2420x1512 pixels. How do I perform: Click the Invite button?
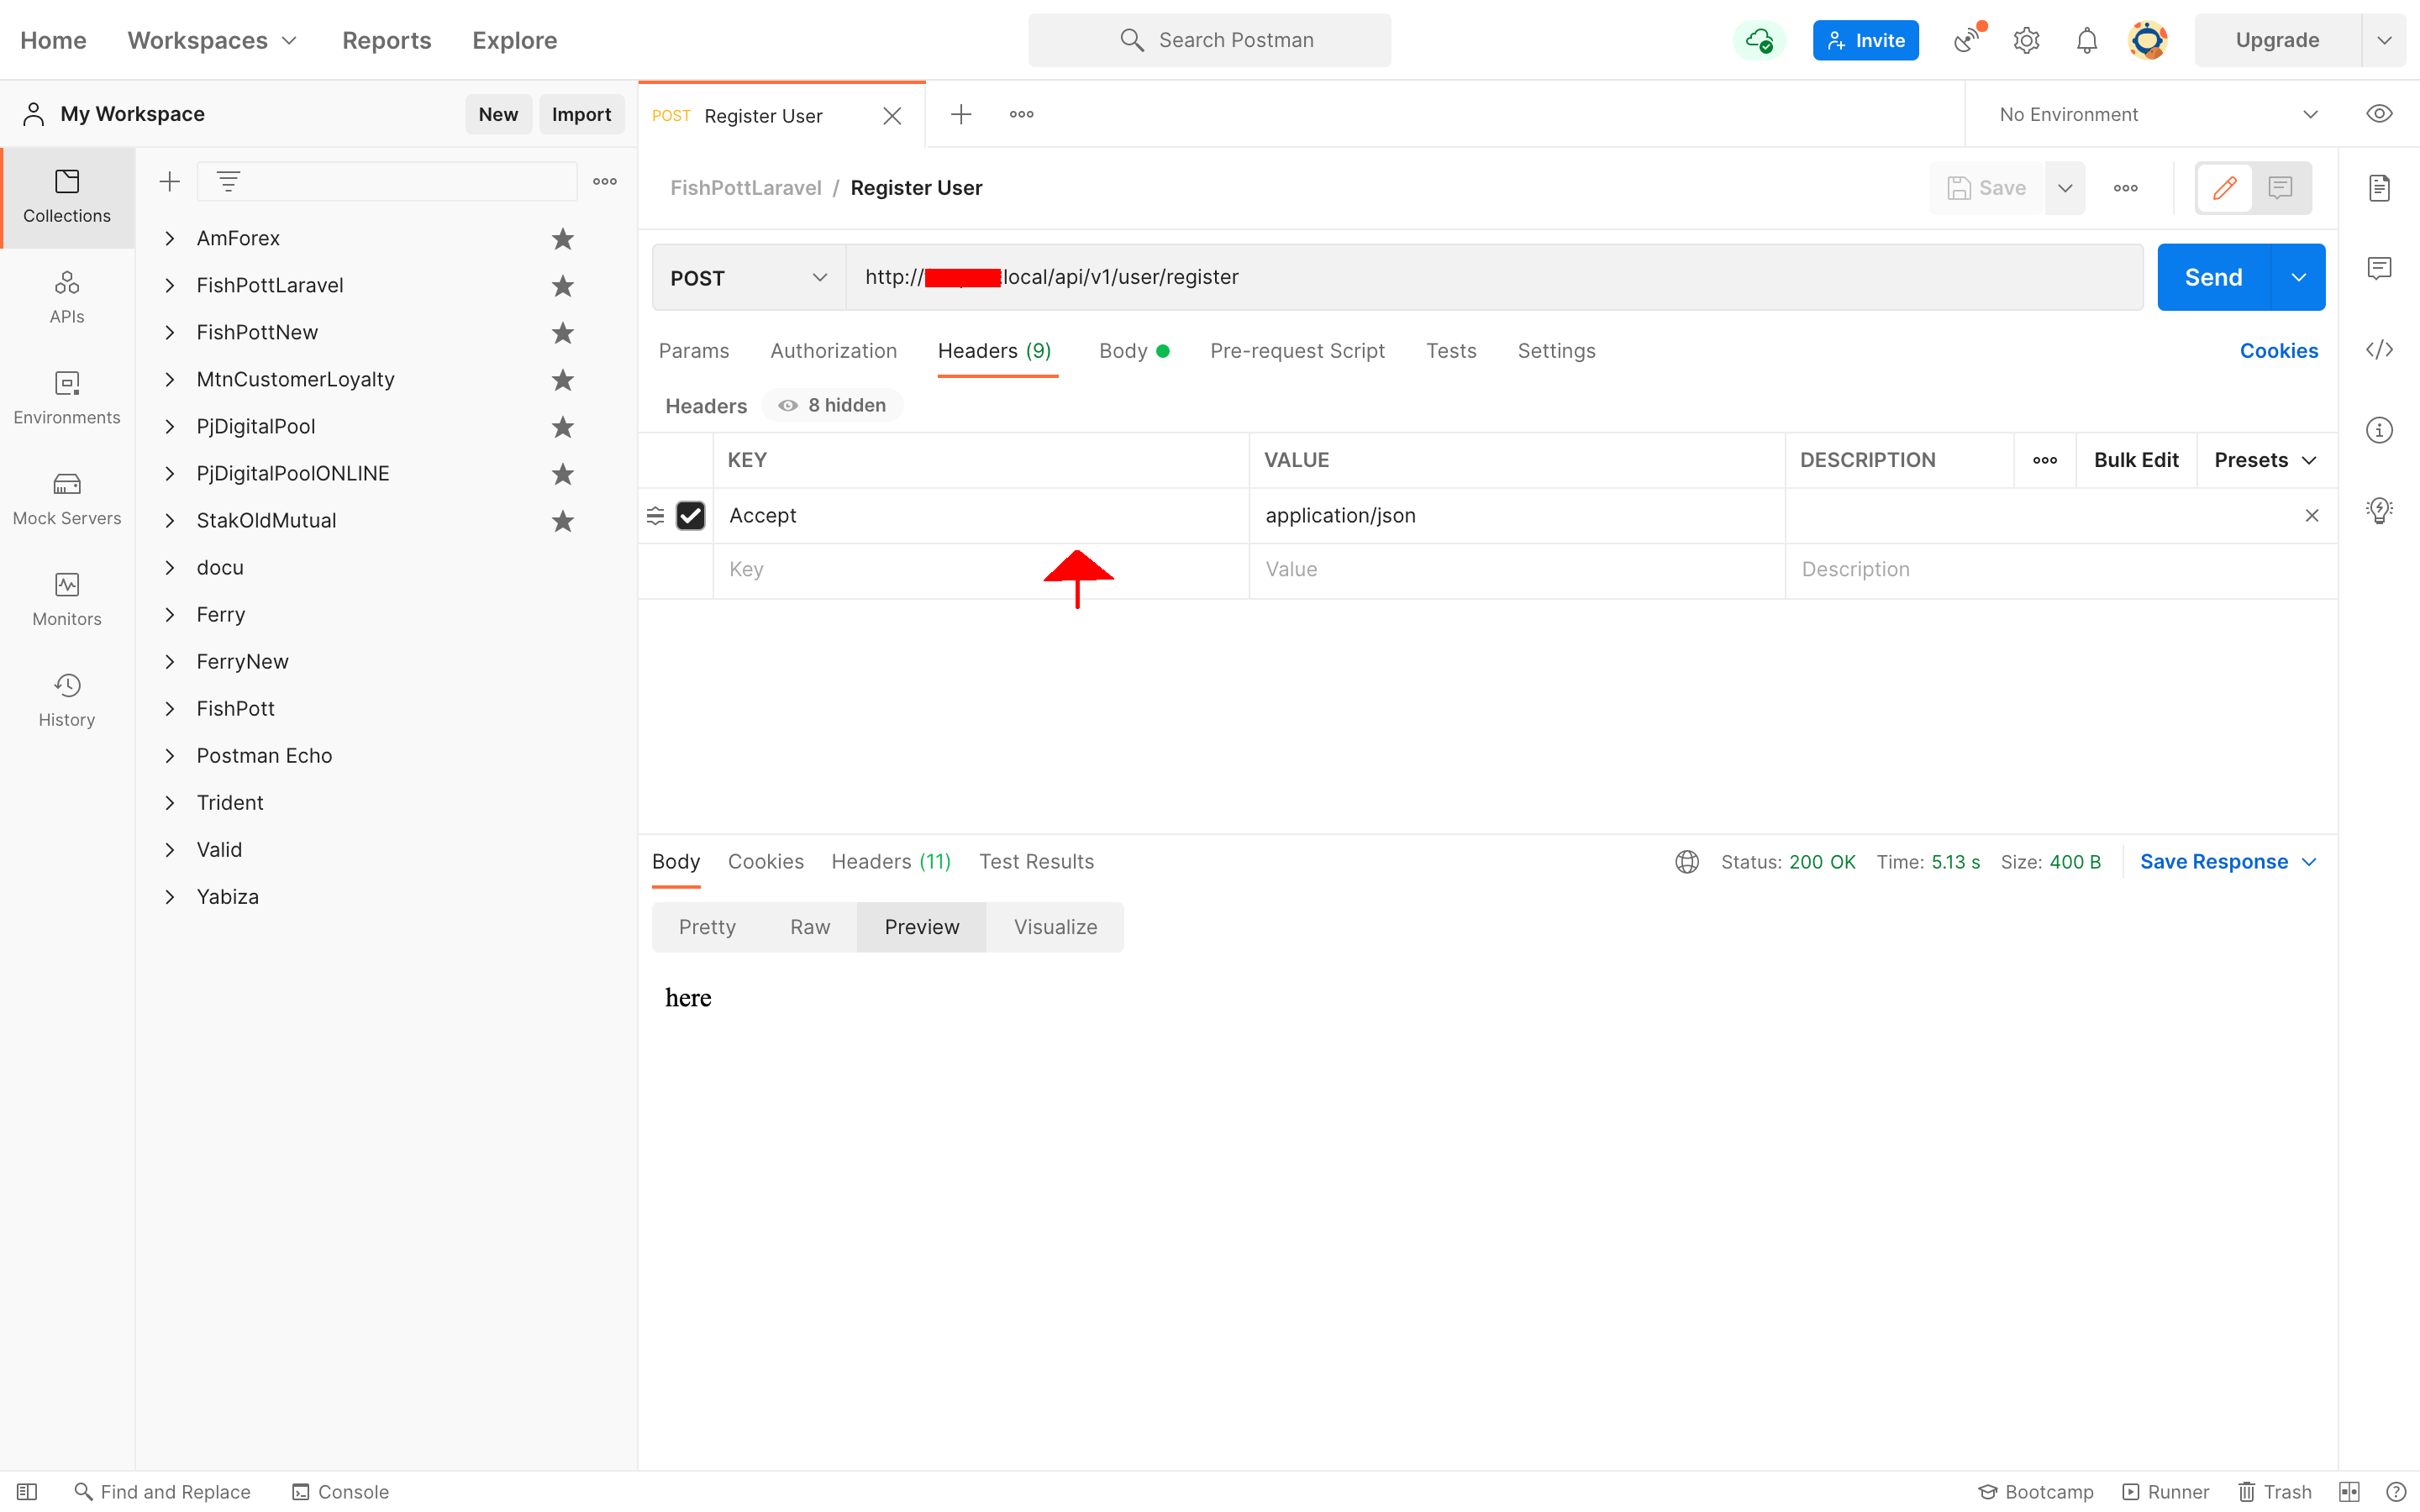click(1866, 40)
